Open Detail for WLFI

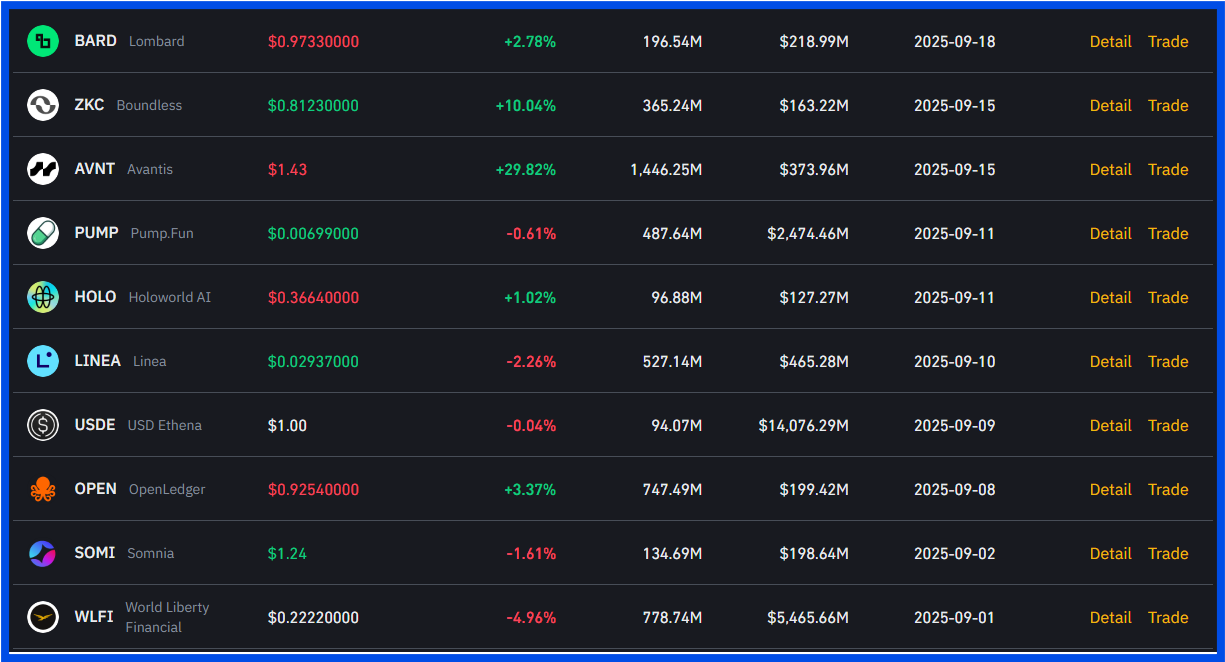coord(1110,617)
